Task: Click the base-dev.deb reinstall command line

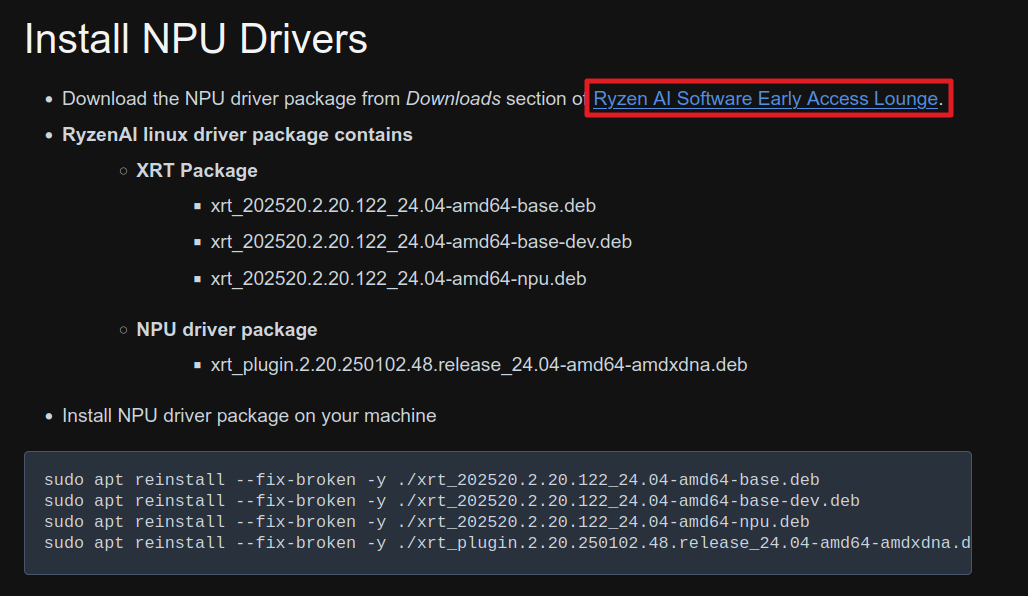Action: [x=451, y=501]
